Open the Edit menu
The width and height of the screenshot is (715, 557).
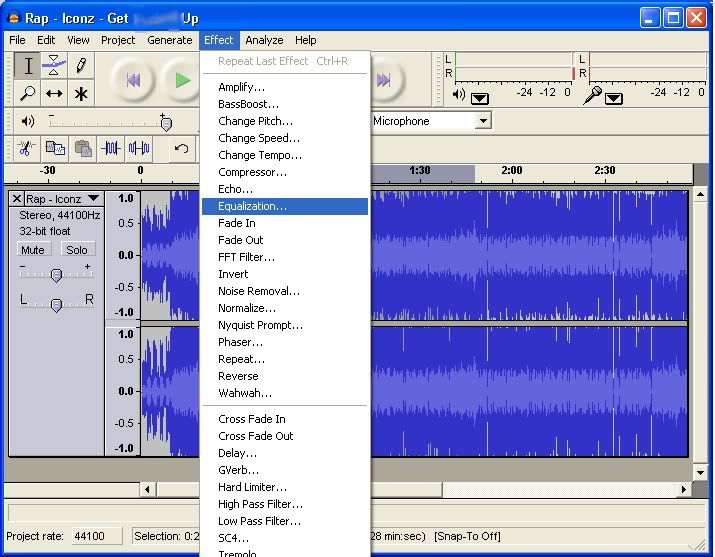(x=46, y=40)
